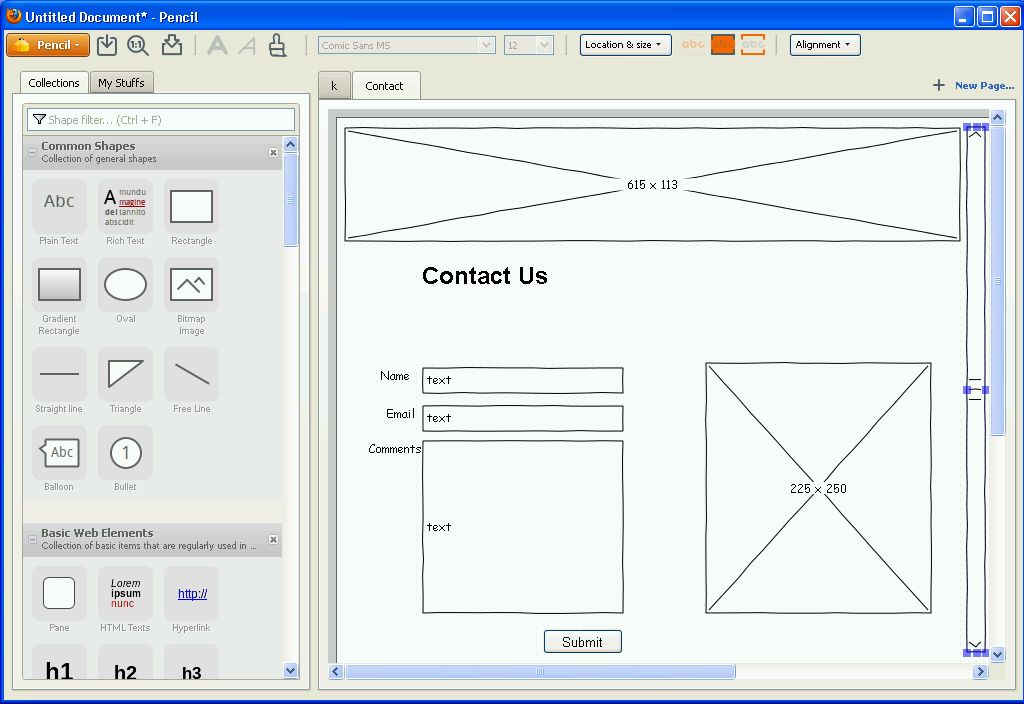
Task: Click the 1:1 actual size zoom icon
Action: [x=138, y=45]
